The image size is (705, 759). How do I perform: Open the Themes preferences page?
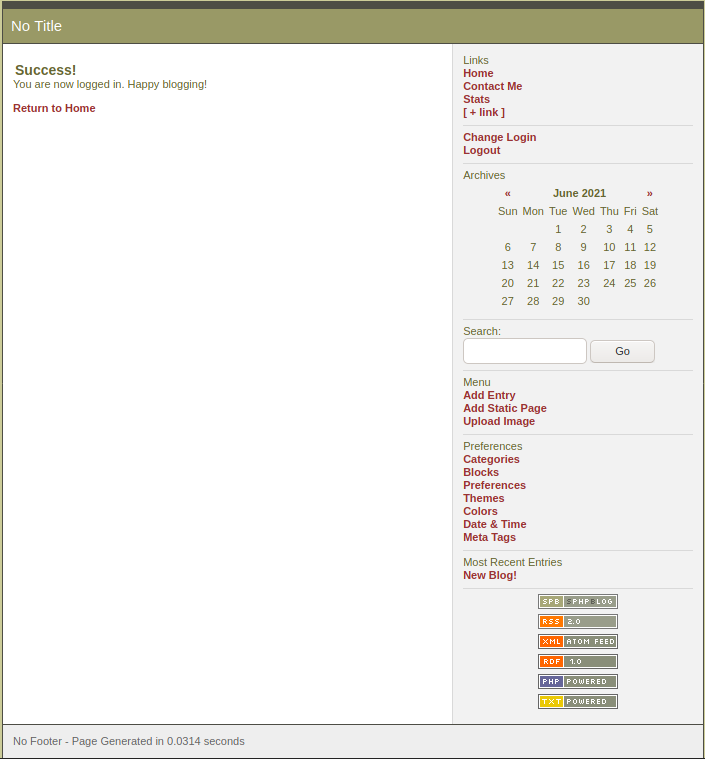coord(483,498)
